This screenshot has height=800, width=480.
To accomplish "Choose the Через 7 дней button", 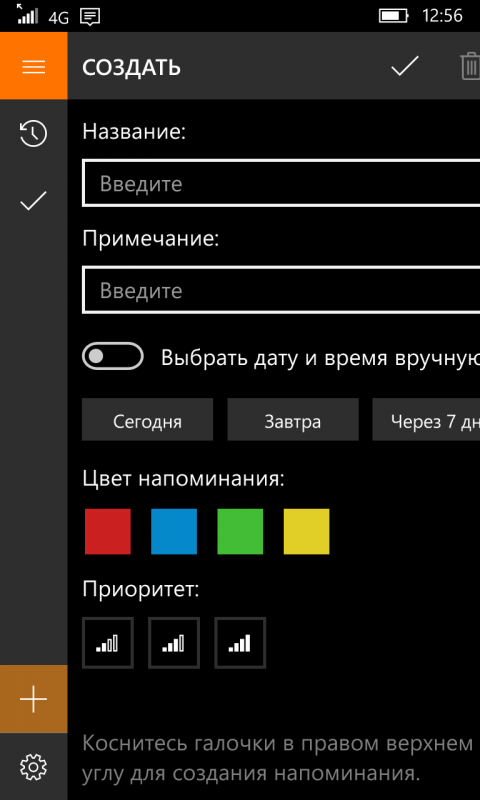I will (426, 419).
